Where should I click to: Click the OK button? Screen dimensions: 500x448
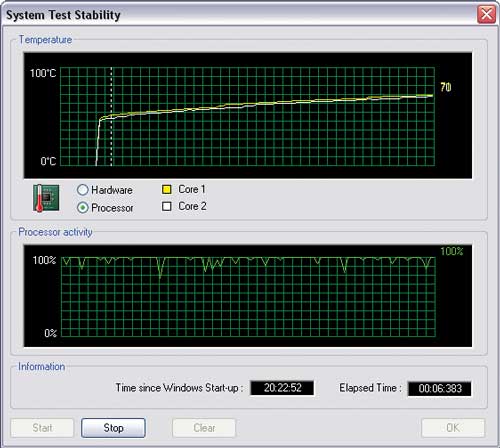(453, 428)
